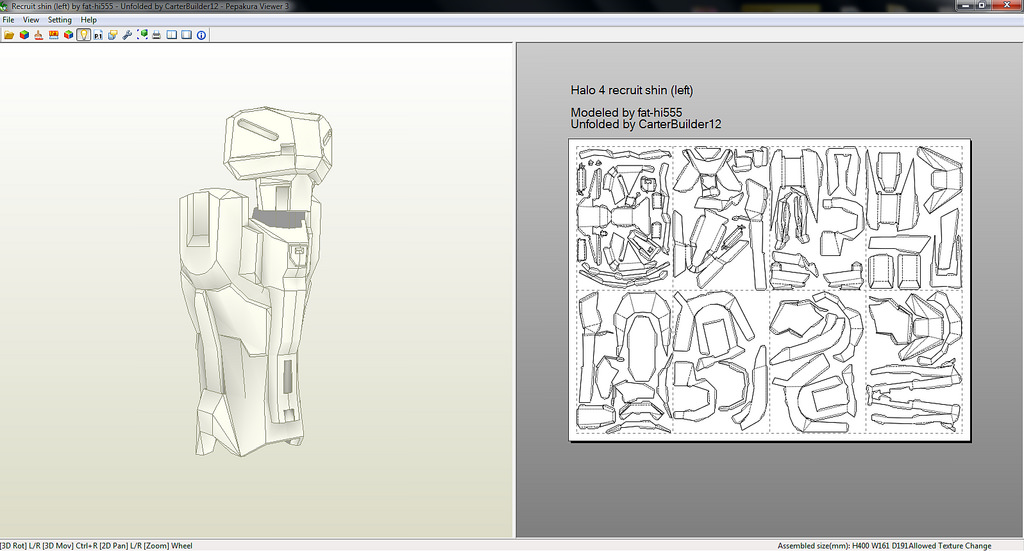
Task: Click the first colored cube icon in toolbar
Action: (x=24, y=35)
